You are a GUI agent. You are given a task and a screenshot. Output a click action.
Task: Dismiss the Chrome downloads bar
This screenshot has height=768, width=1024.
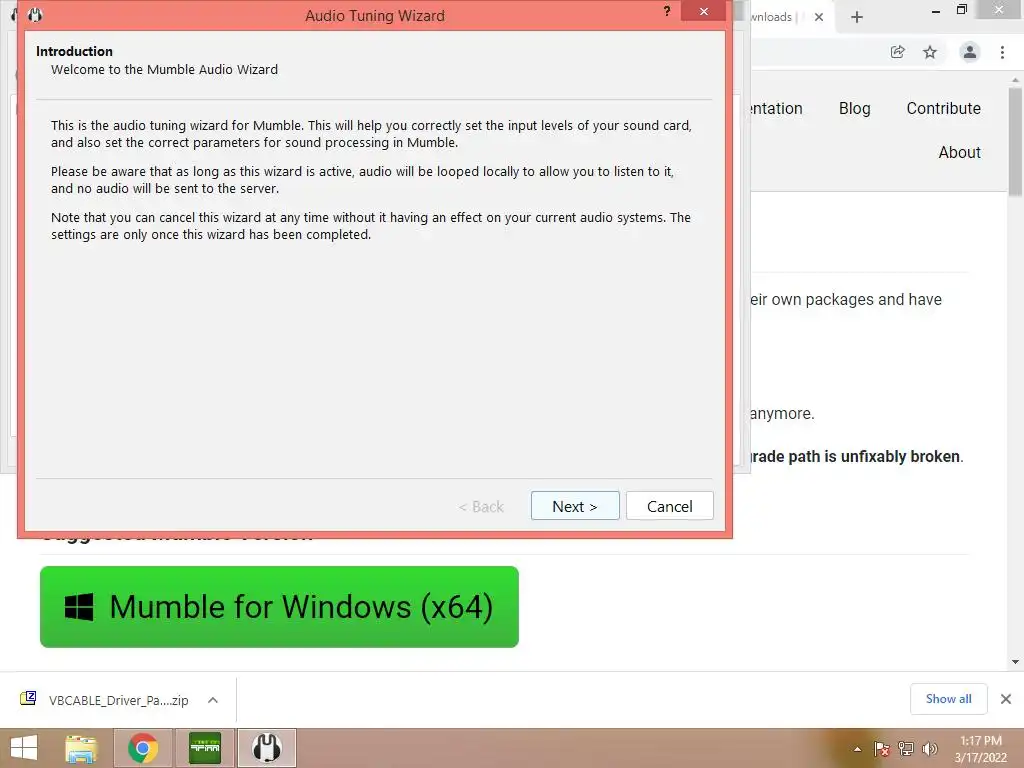1006,699
